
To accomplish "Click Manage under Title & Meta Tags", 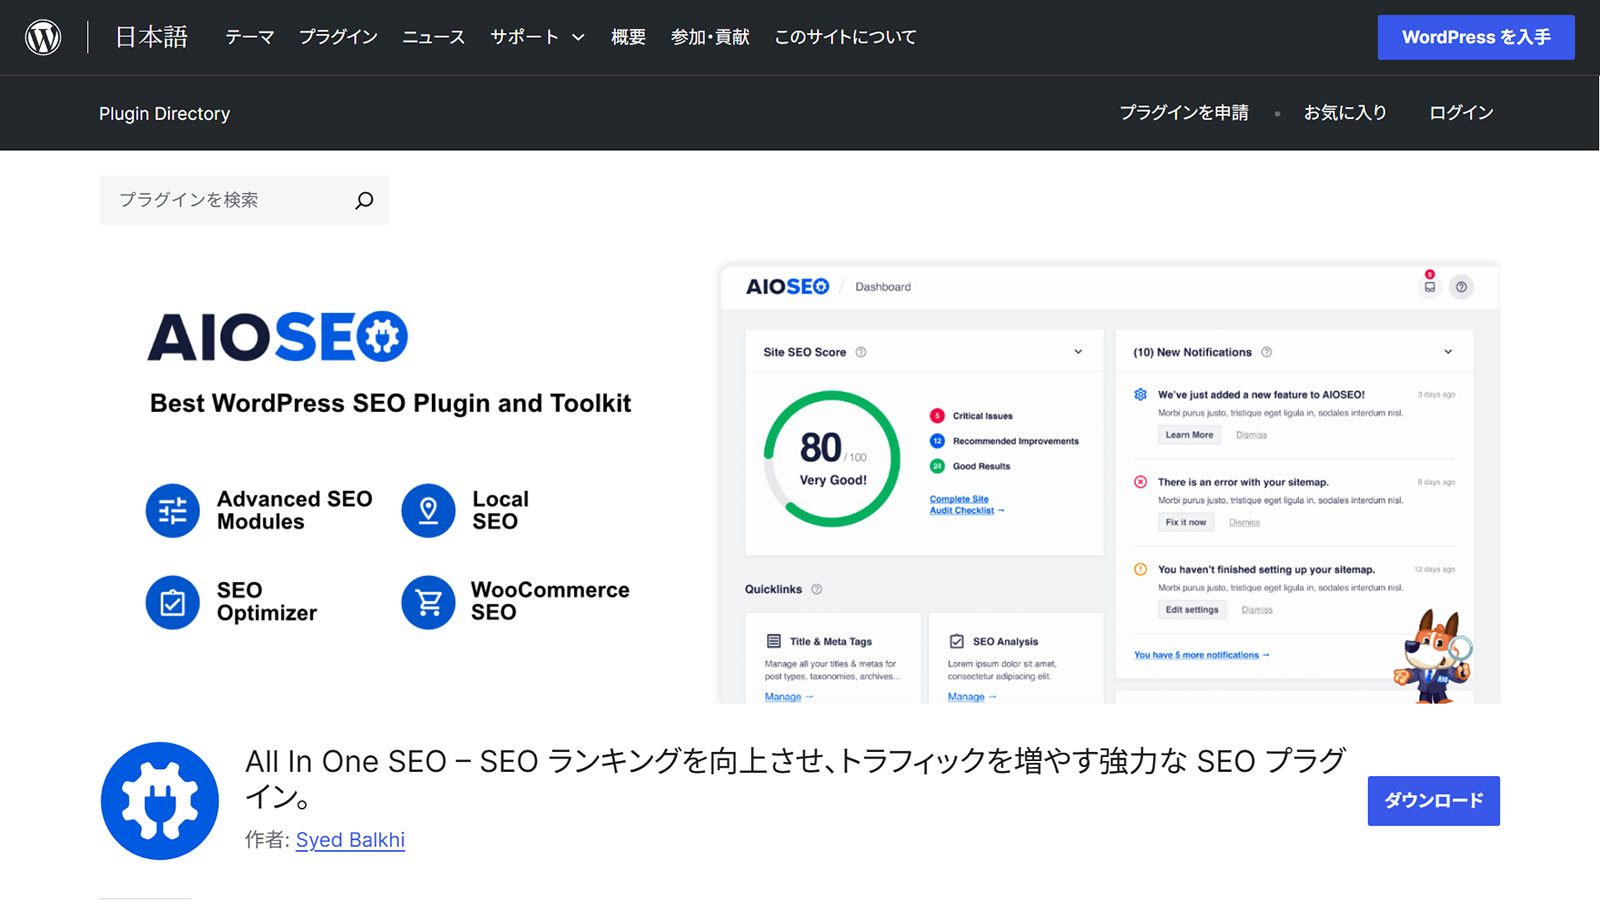I will click(789, 697).
